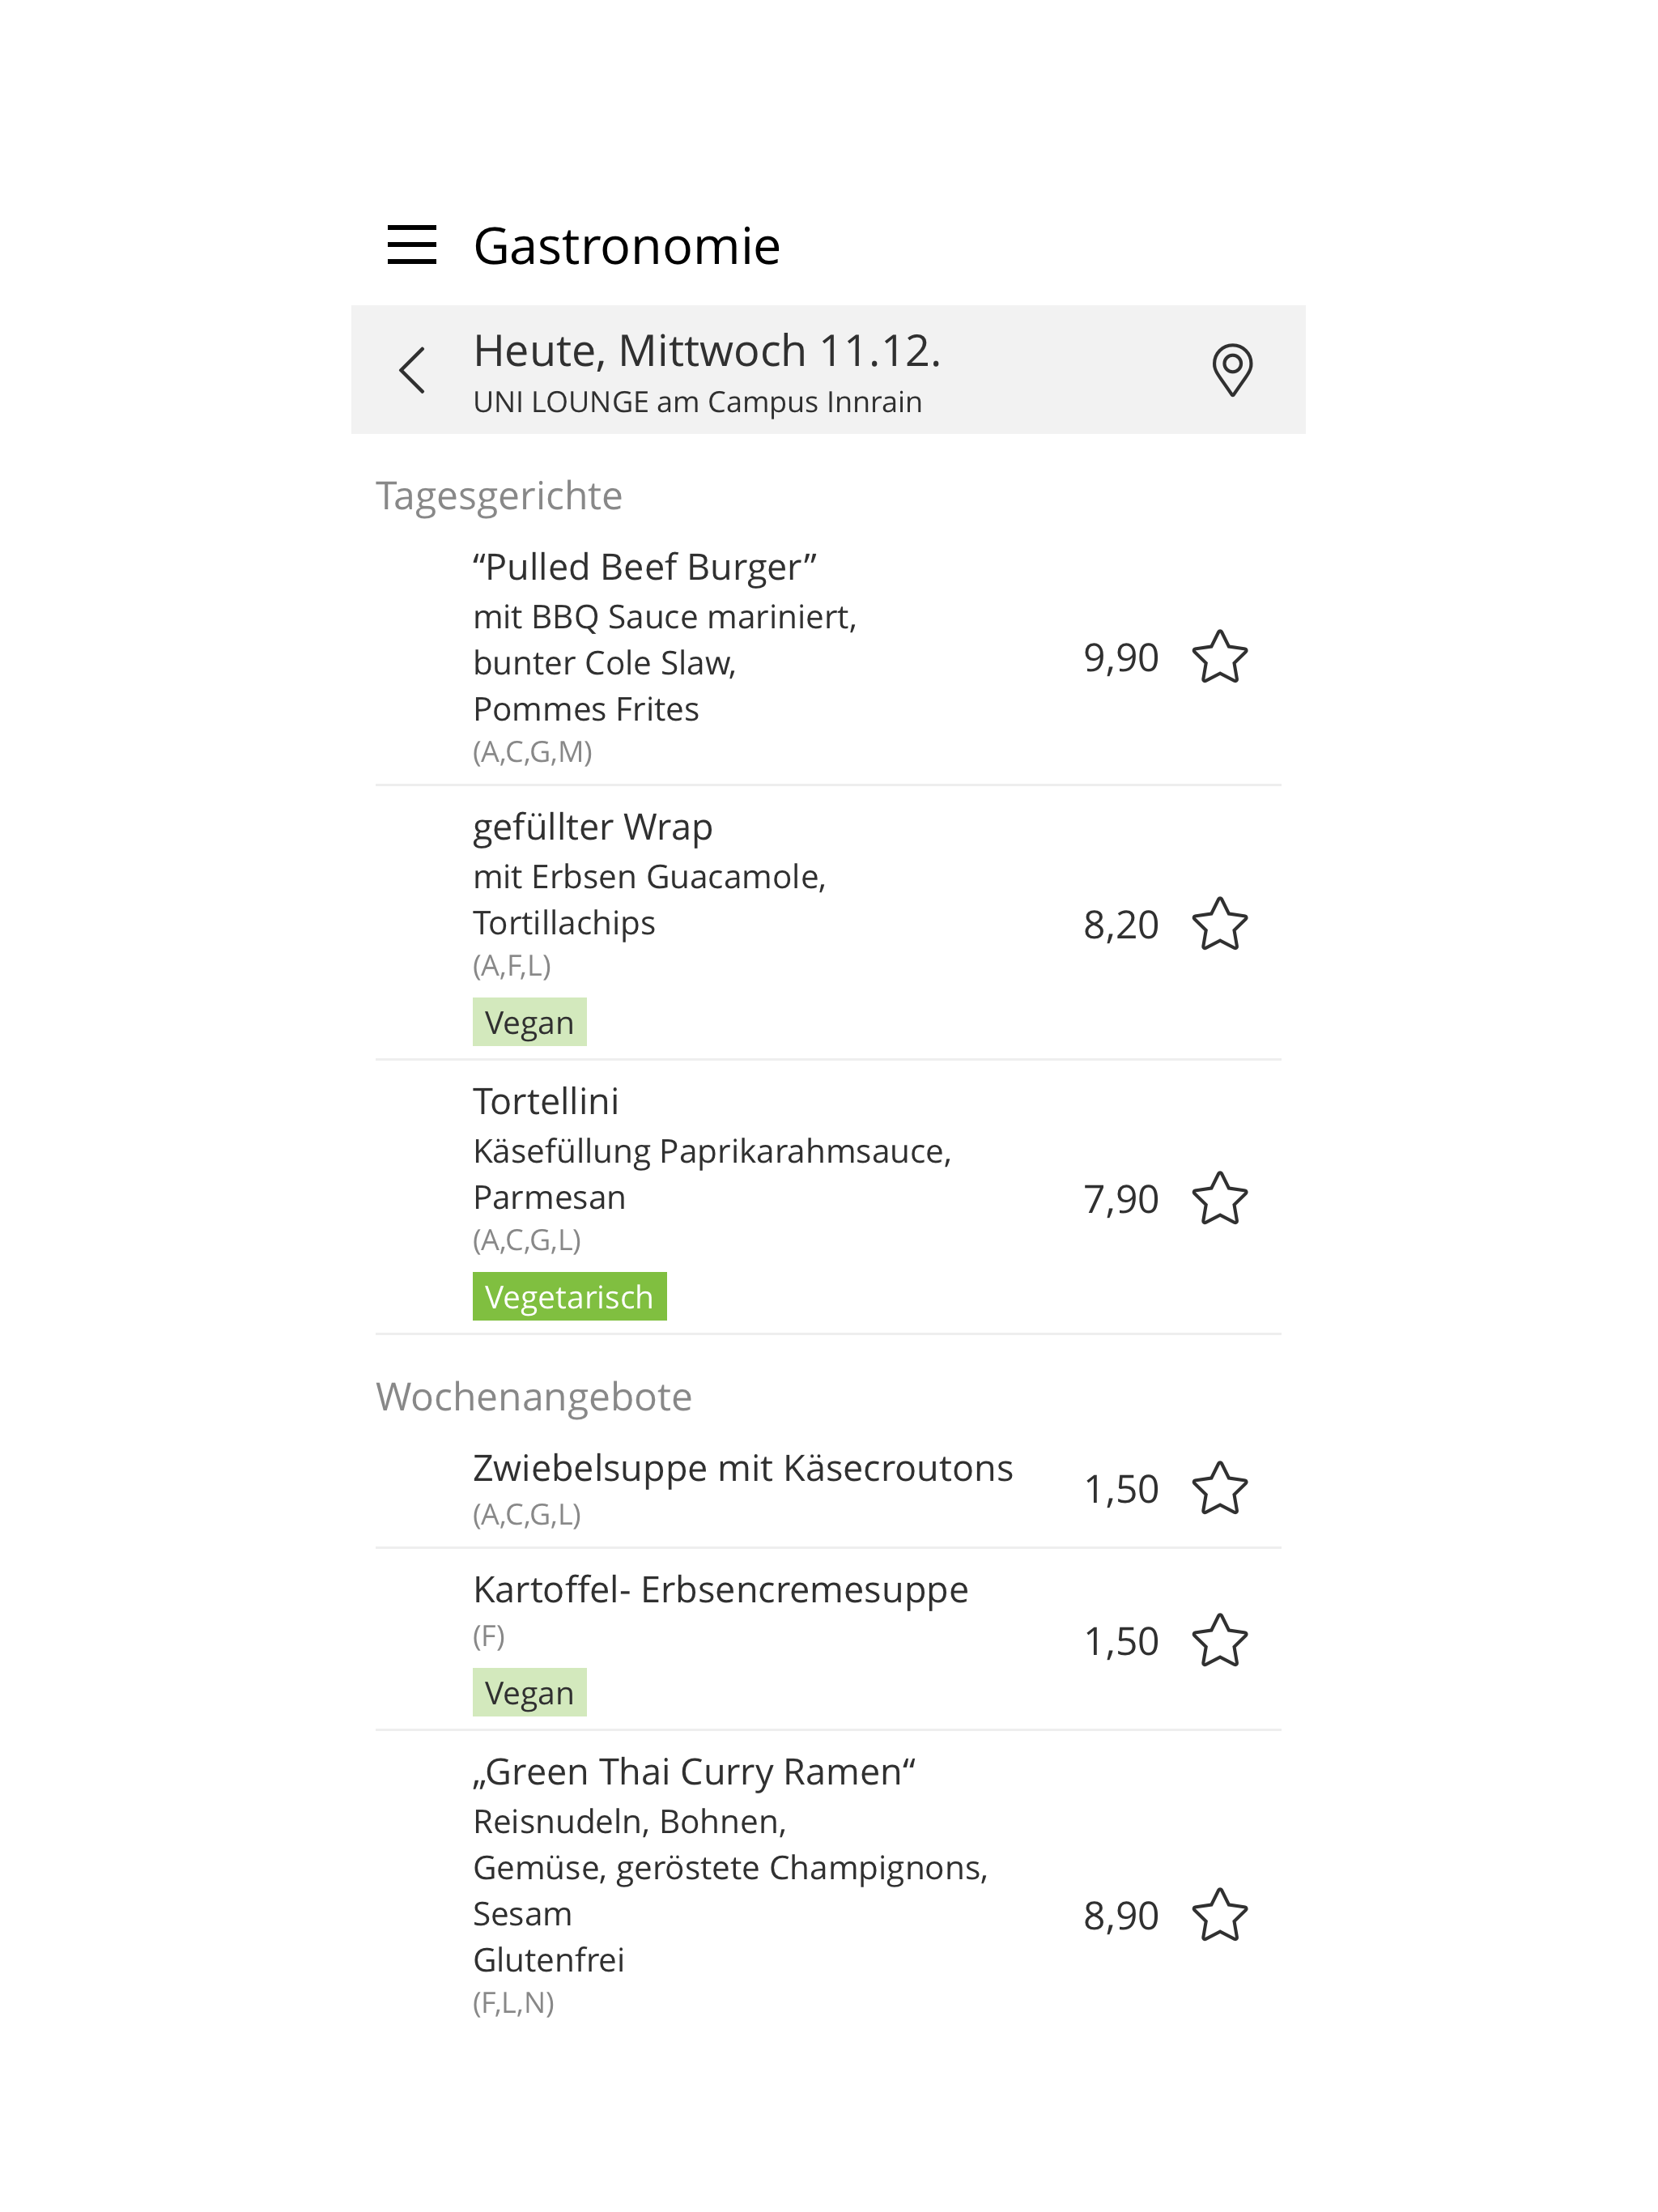The width and height of the screenshot is (1658, 2212).
Task: Open the location pin selector
Action: 1232,370
